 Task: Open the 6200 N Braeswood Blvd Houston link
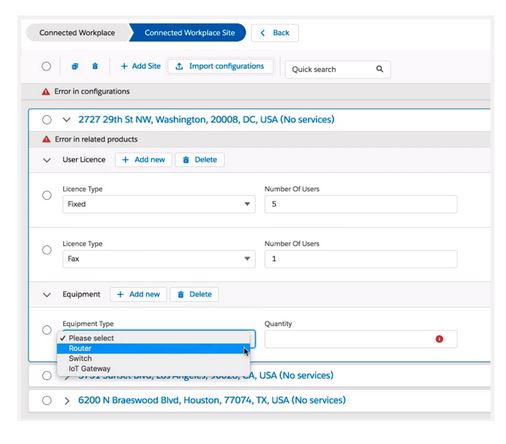coord(212,400)
